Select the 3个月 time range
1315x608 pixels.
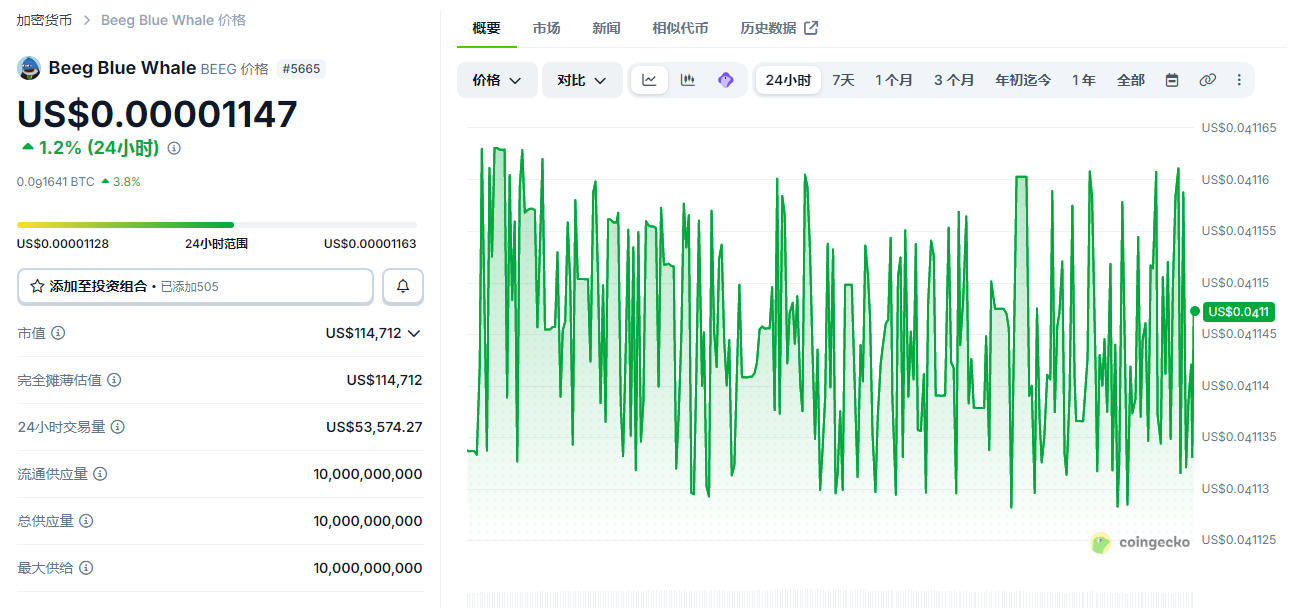954,80
